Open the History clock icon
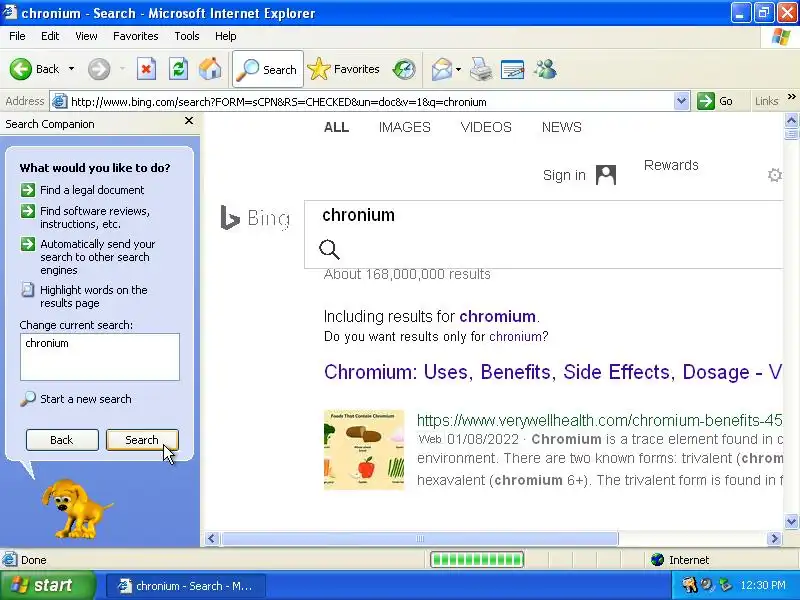This screenshot has height=600, width=800. tap(404, 69)
